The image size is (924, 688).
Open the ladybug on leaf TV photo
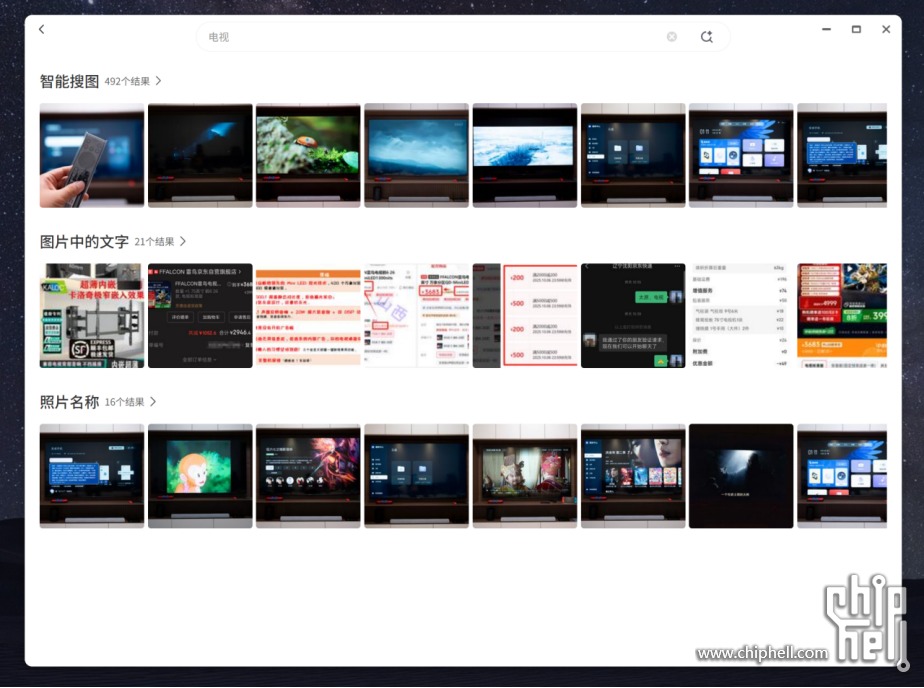tap(308, 155)
